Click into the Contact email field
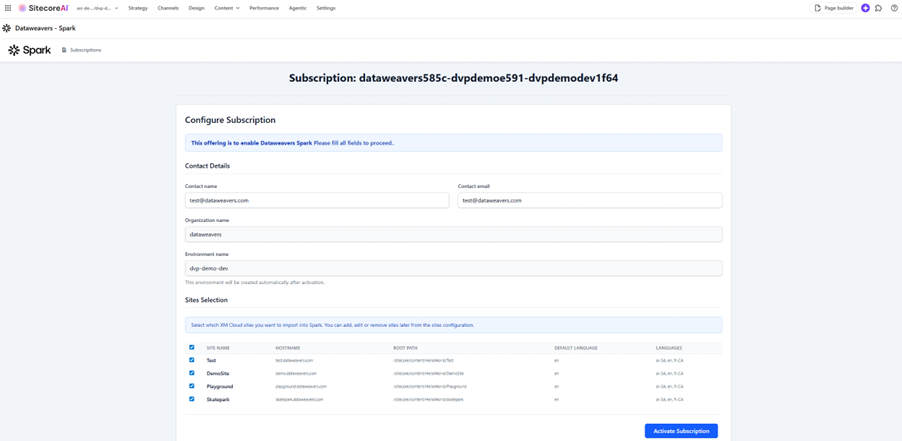902x441 pixels. pyautogui.click(x=589, y=200)
